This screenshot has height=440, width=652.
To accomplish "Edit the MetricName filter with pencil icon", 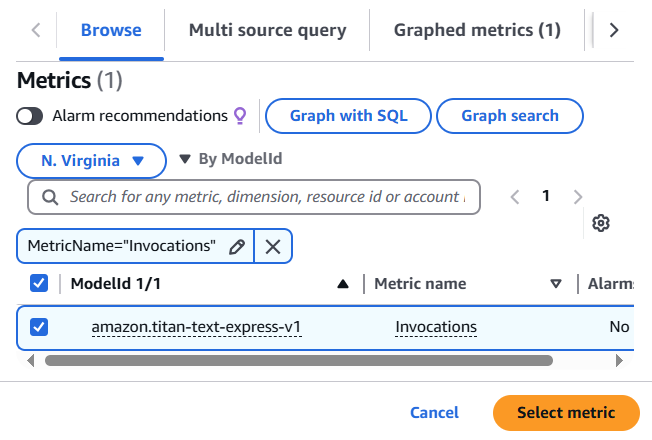I will click(x=237, y=246).
